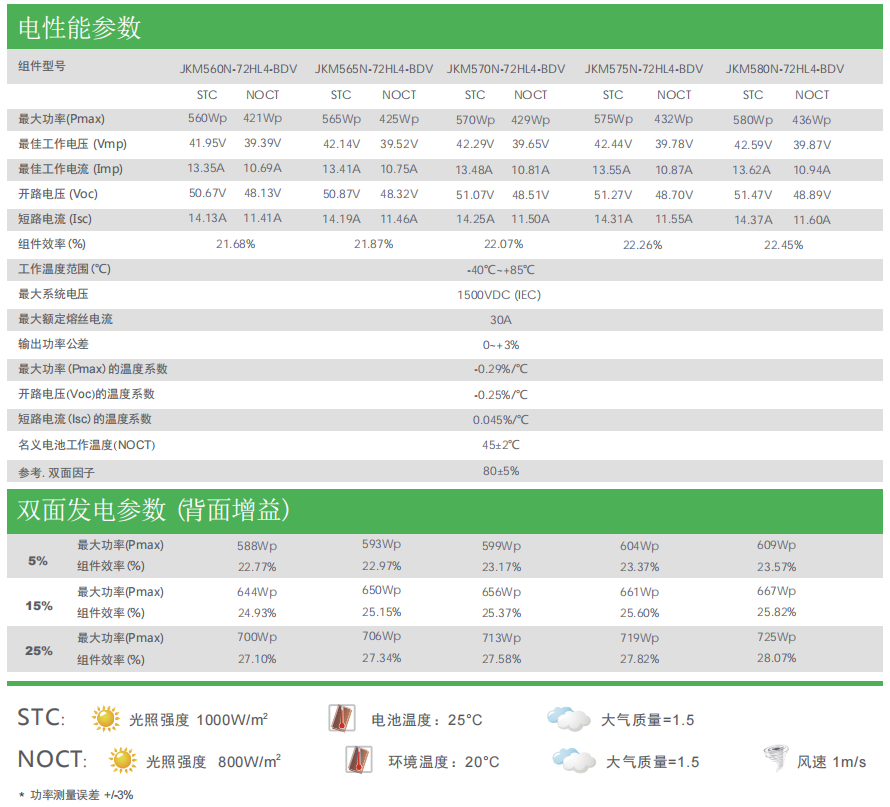This screenshot has width=890, height=807.
Task: Click the 最佳工作电压 (Vmp) row label
Action: pos(72,144)
